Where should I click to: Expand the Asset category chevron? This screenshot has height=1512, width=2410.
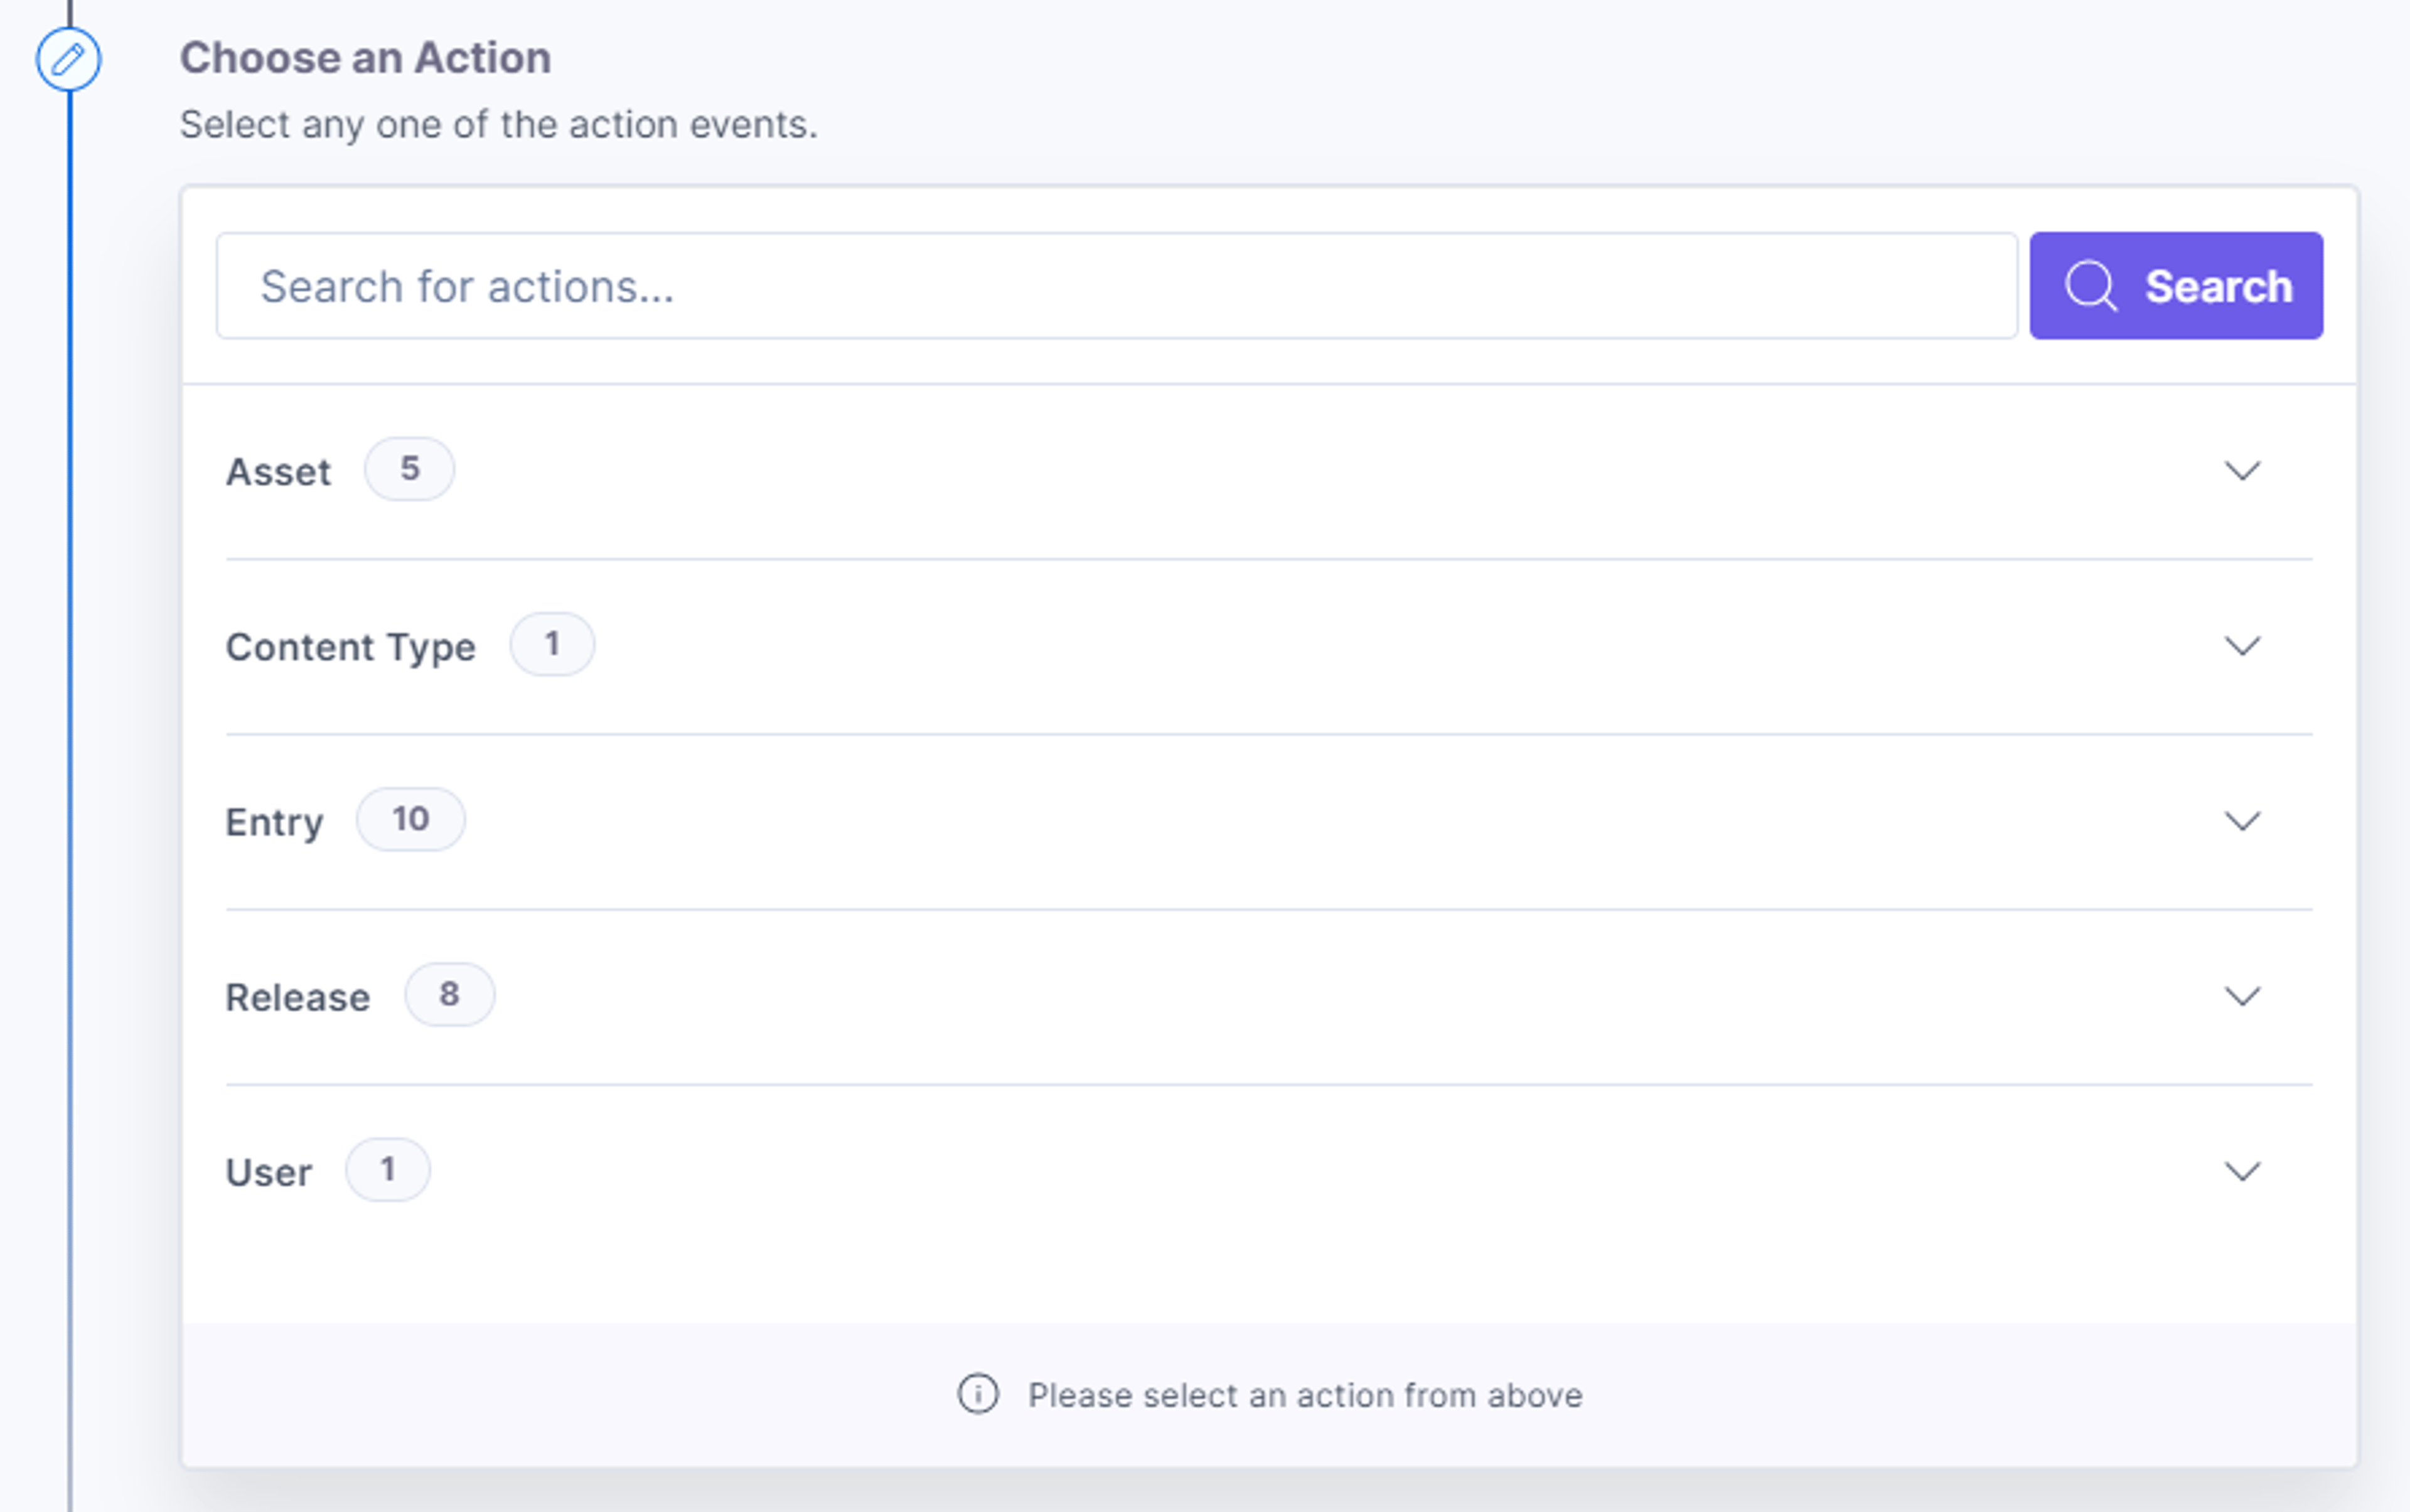click(x=2242, y=470)
